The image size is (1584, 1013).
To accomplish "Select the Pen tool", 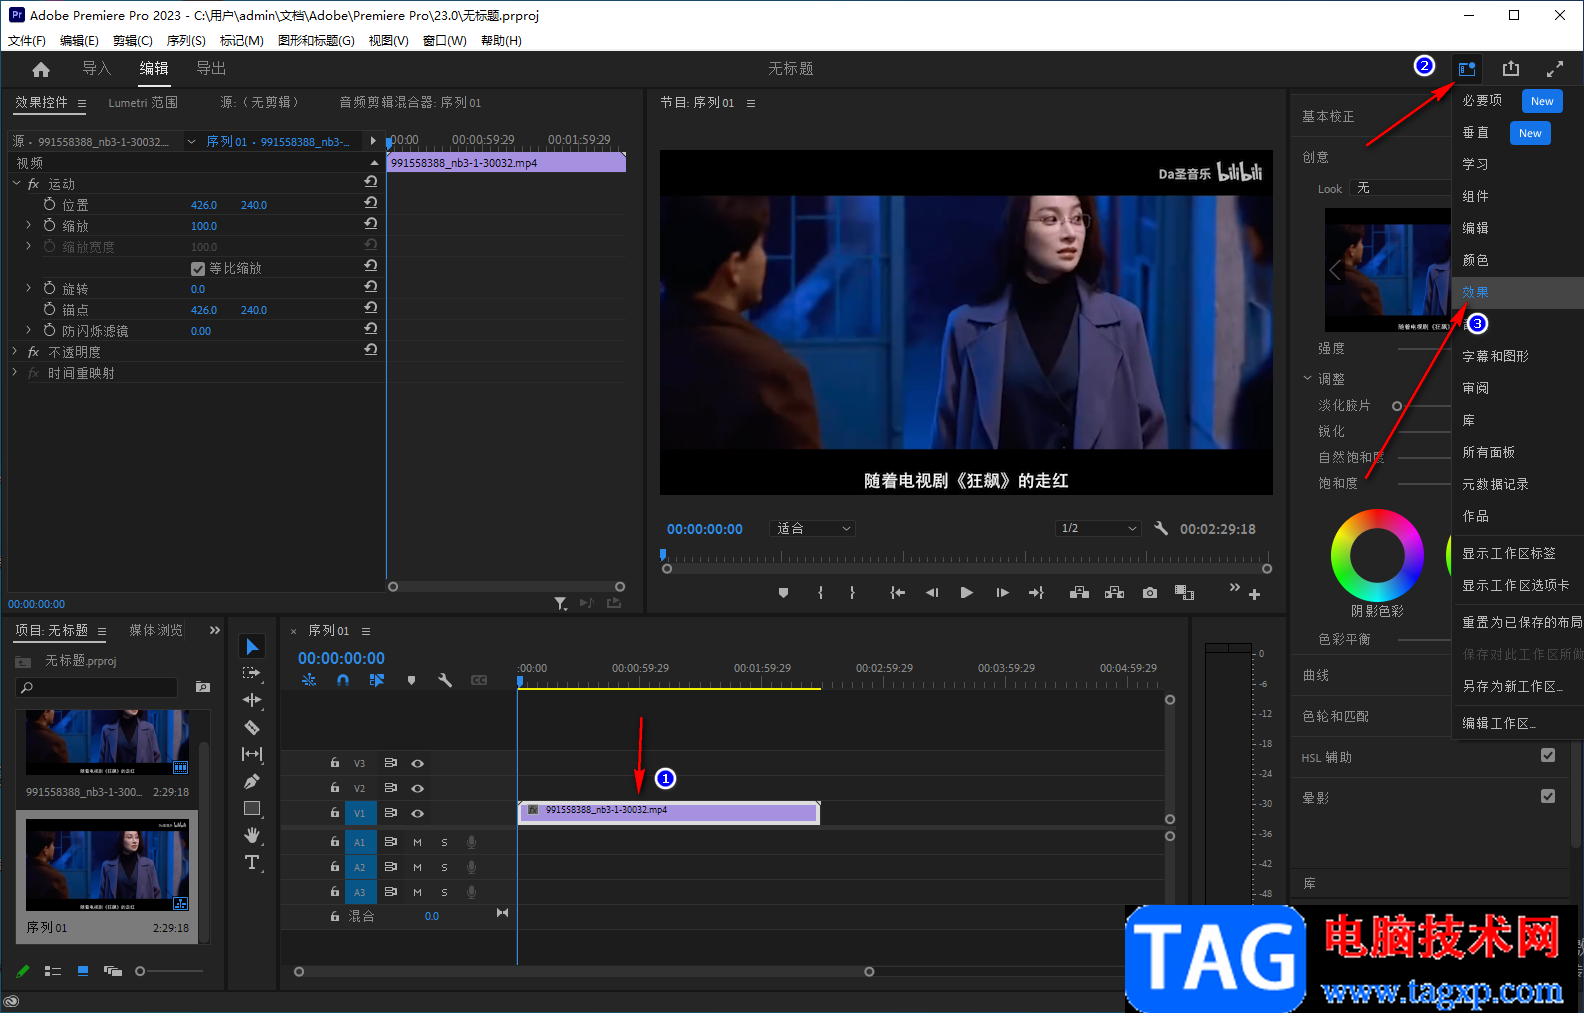I will pyautogui.click(x=252, y=781).
